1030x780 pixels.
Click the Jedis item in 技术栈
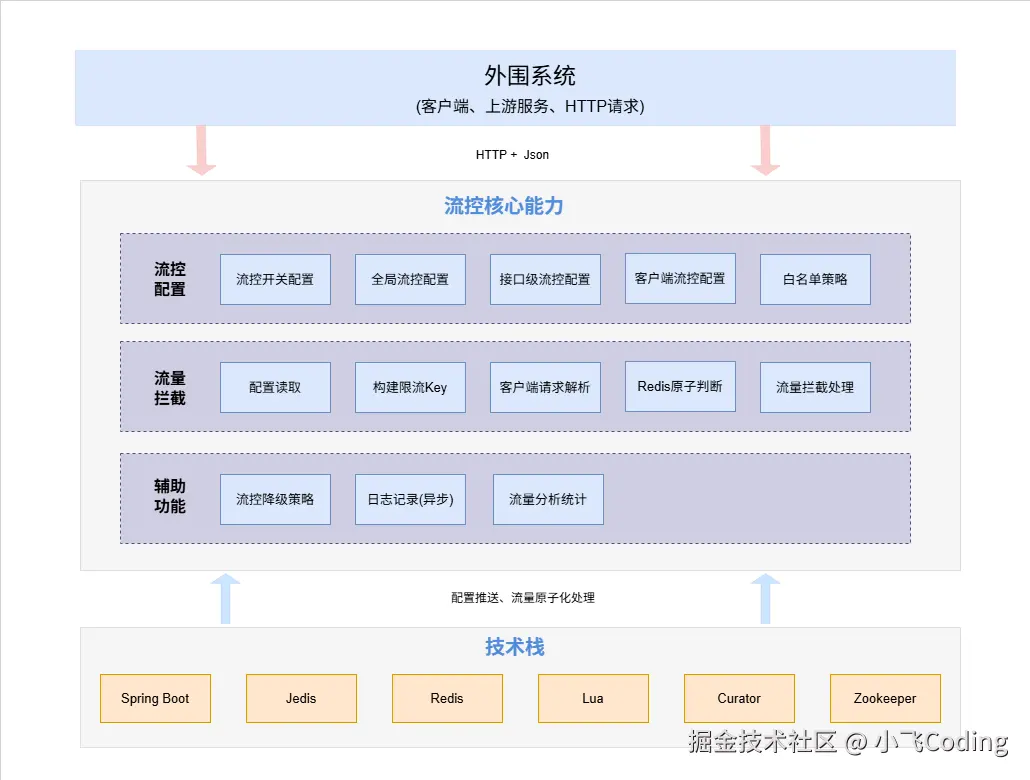coord(301,698)
